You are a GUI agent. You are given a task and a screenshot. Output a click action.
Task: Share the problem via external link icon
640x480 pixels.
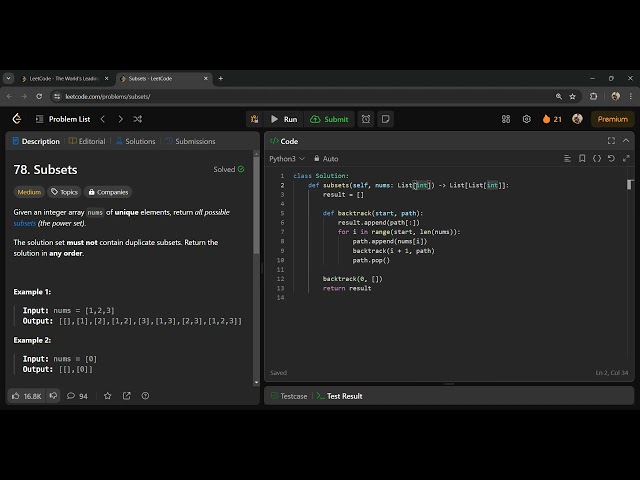pos(127,396)
